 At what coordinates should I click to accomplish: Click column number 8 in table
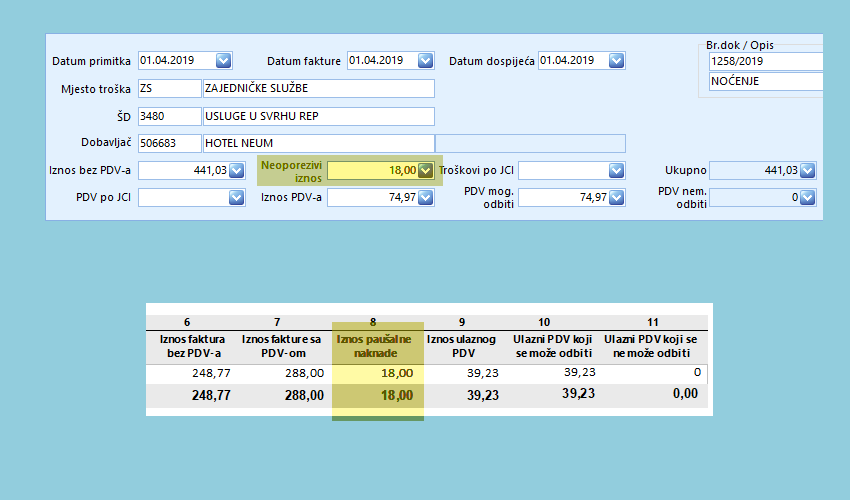click(373, 322)
